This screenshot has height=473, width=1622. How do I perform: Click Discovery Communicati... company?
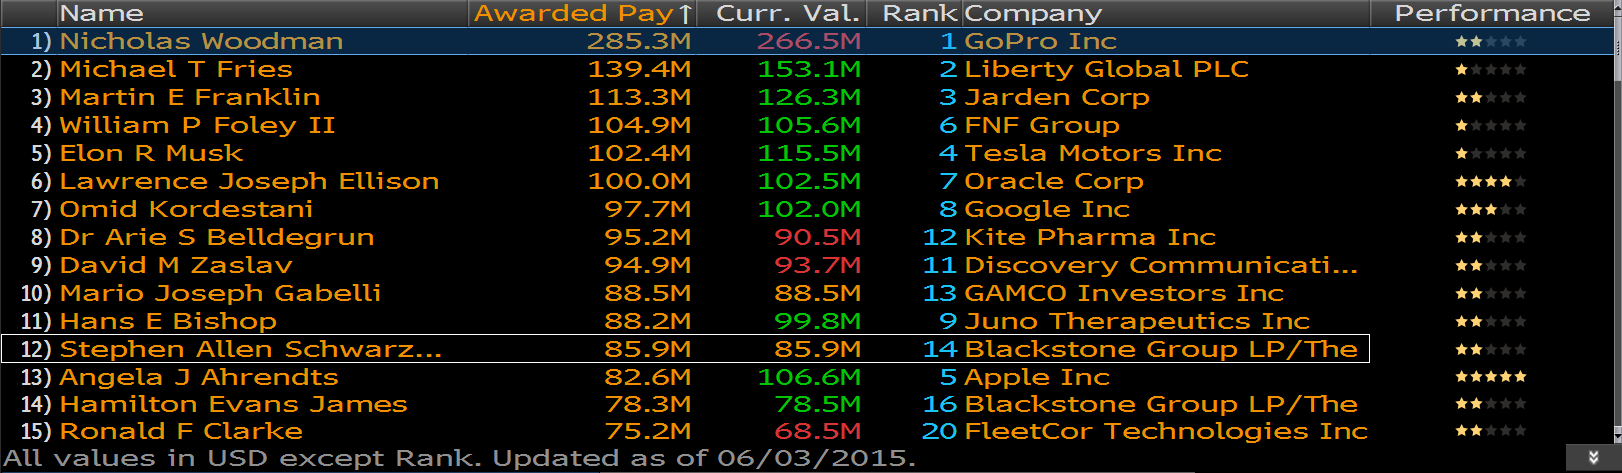pos(1161,265)
